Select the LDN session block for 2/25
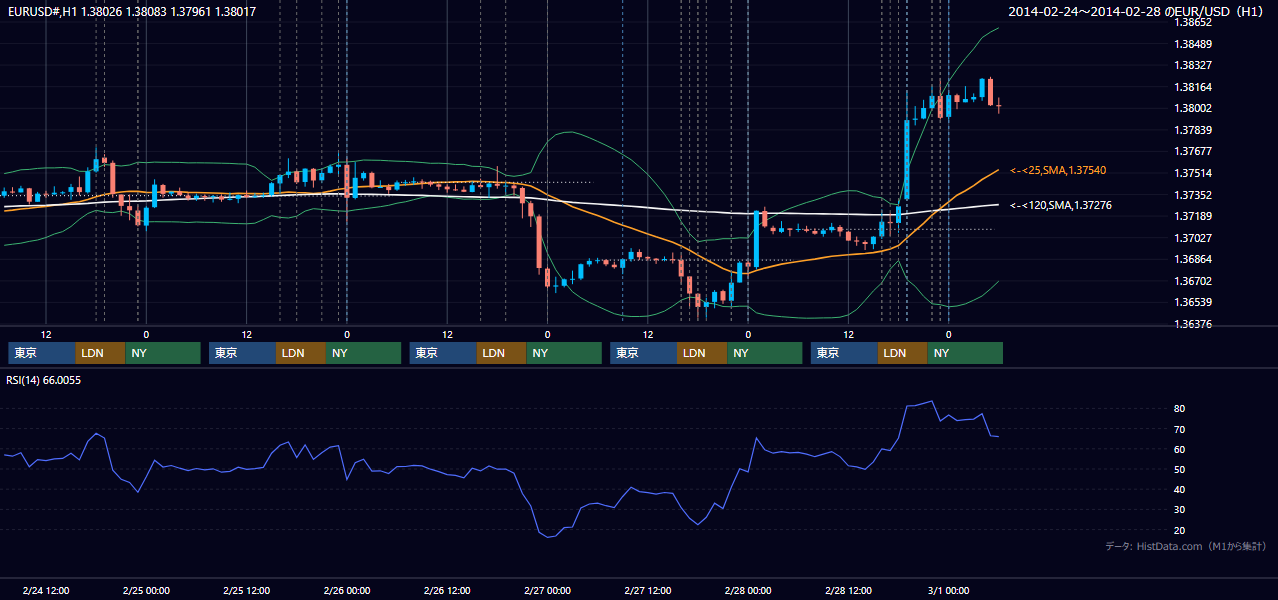1278x600 pixels. point(300,353)
